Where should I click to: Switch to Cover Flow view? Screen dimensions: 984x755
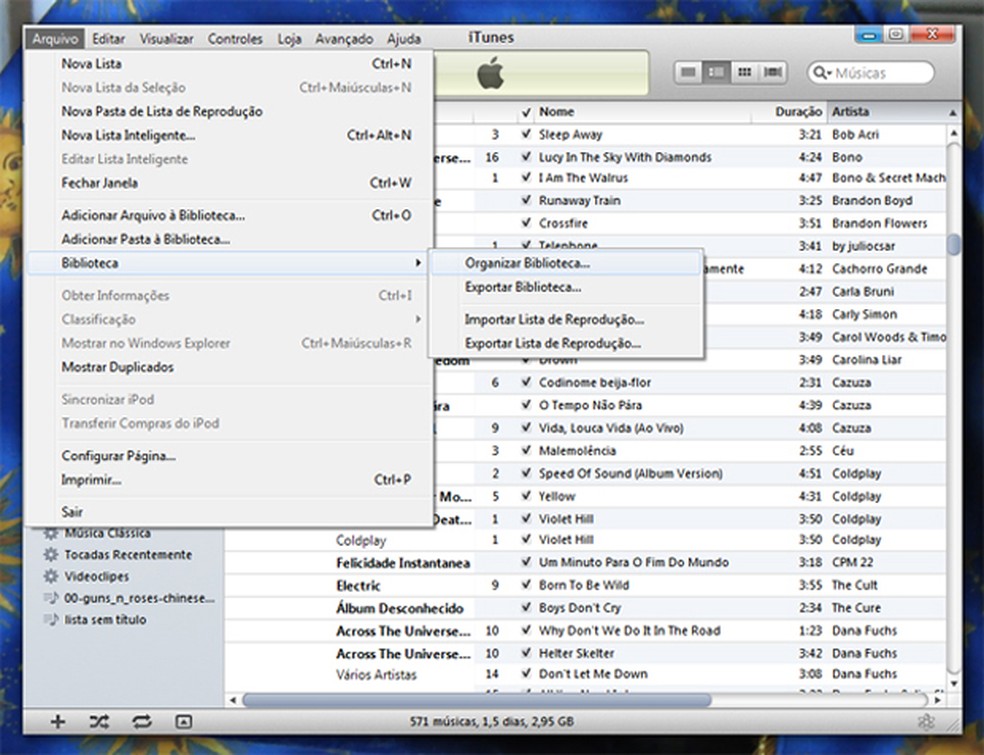771,72
